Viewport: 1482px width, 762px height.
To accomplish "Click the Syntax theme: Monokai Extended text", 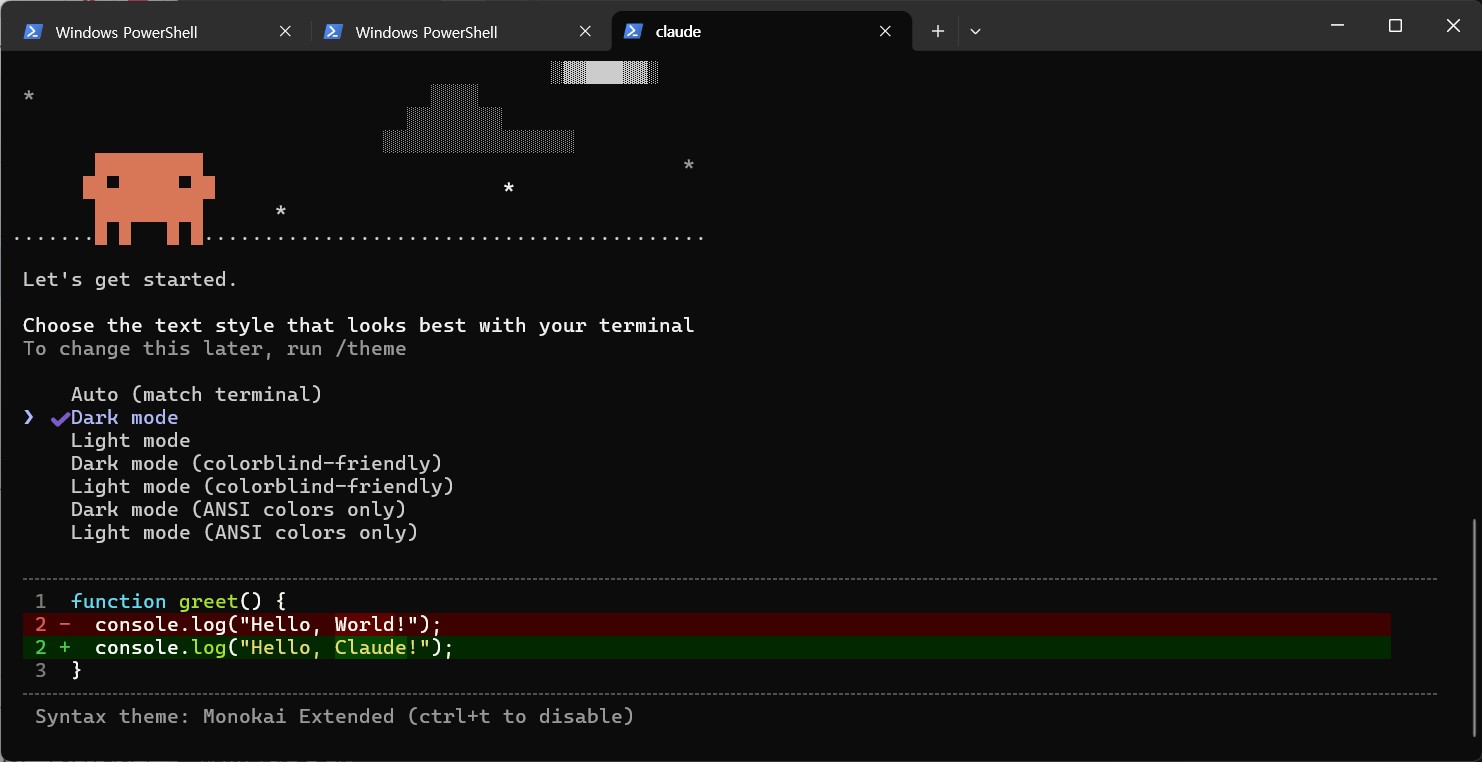I will 334,716.
